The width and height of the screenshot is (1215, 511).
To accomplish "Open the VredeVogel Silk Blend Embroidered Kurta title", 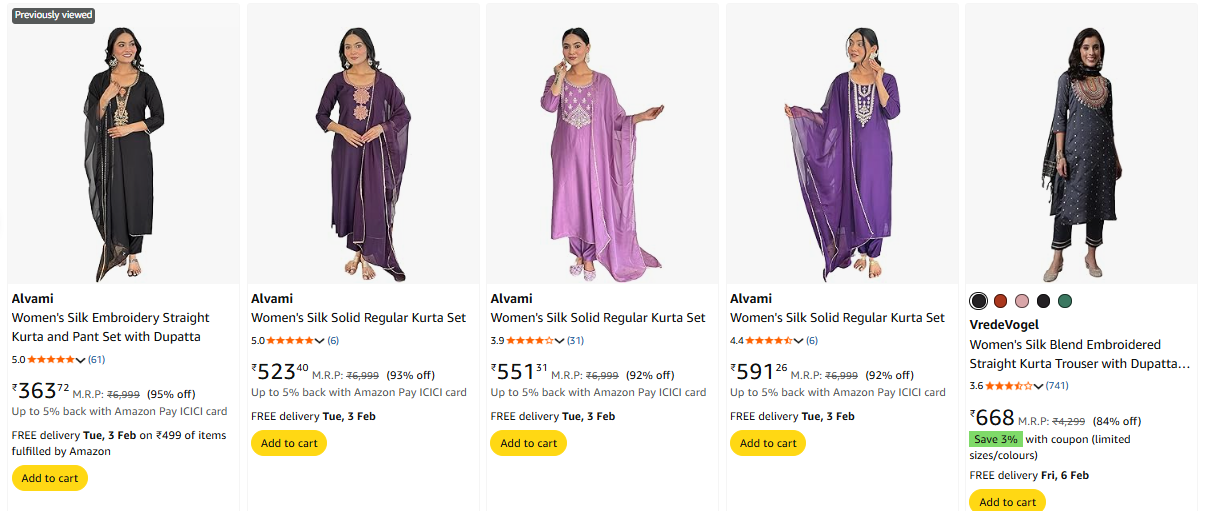I will [1079, 354].
